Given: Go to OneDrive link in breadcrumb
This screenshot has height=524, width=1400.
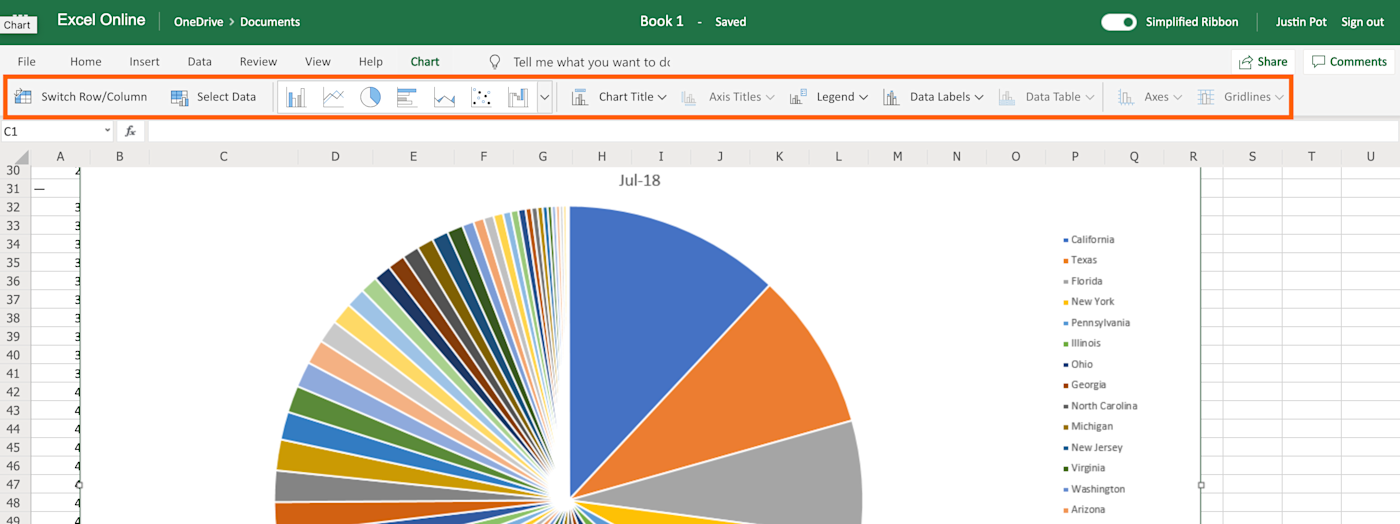Looking at the screenshot, I should point(198,22).
